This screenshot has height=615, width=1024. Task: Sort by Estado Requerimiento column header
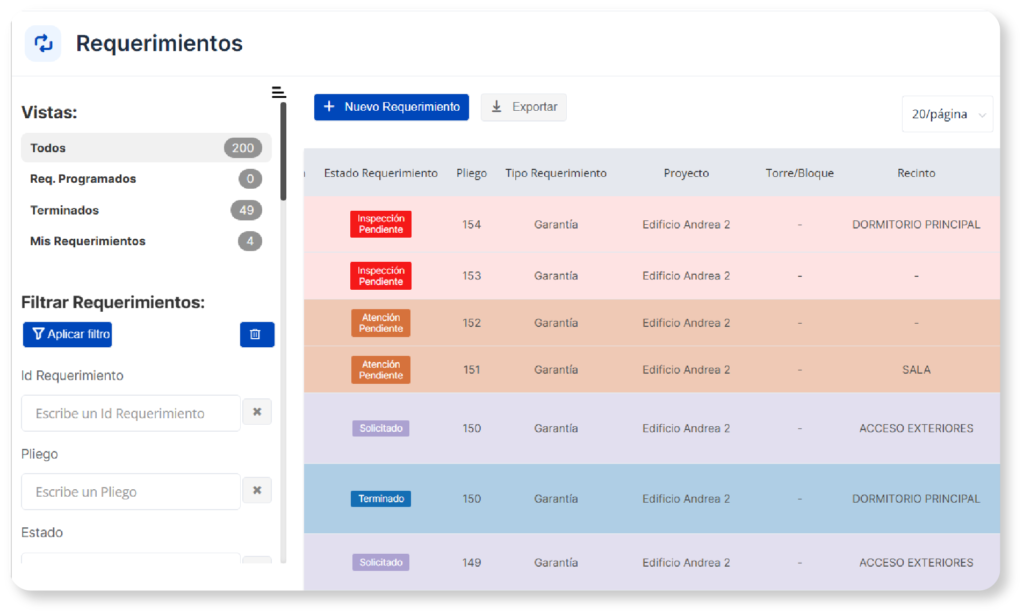coord(381,173)
